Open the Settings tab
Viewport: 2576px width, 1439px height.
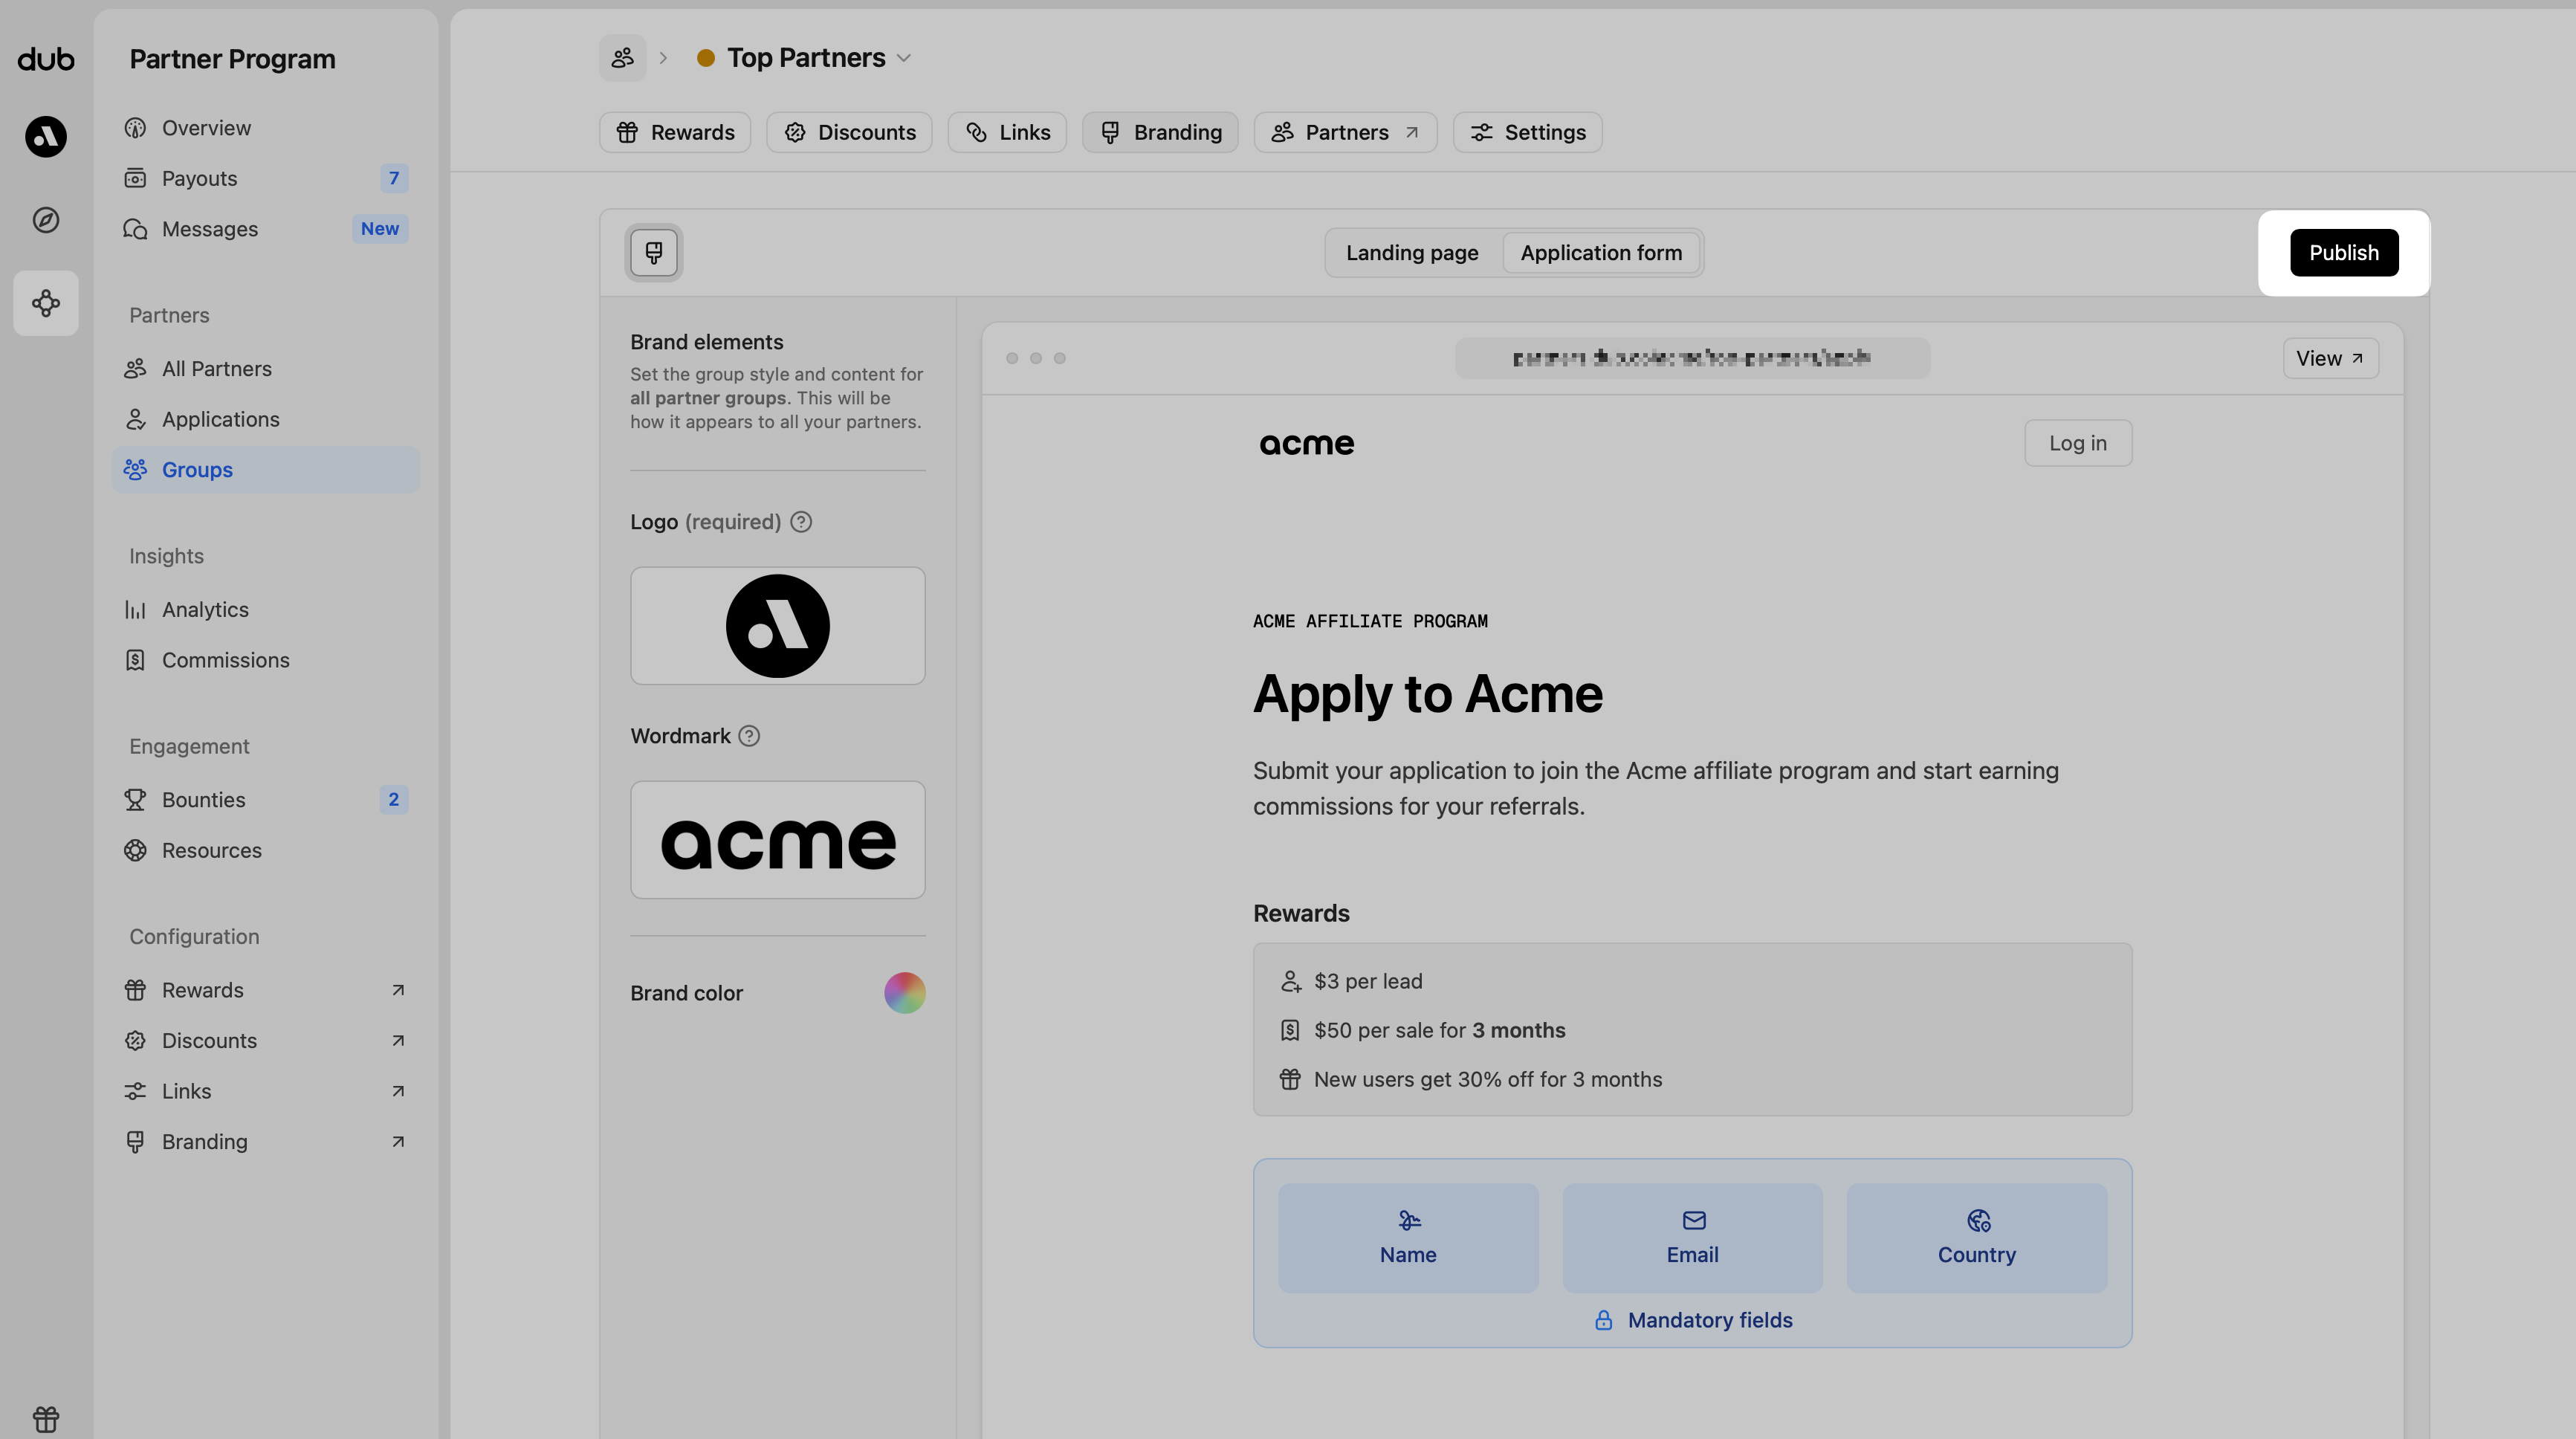[x=1527, y=132]
